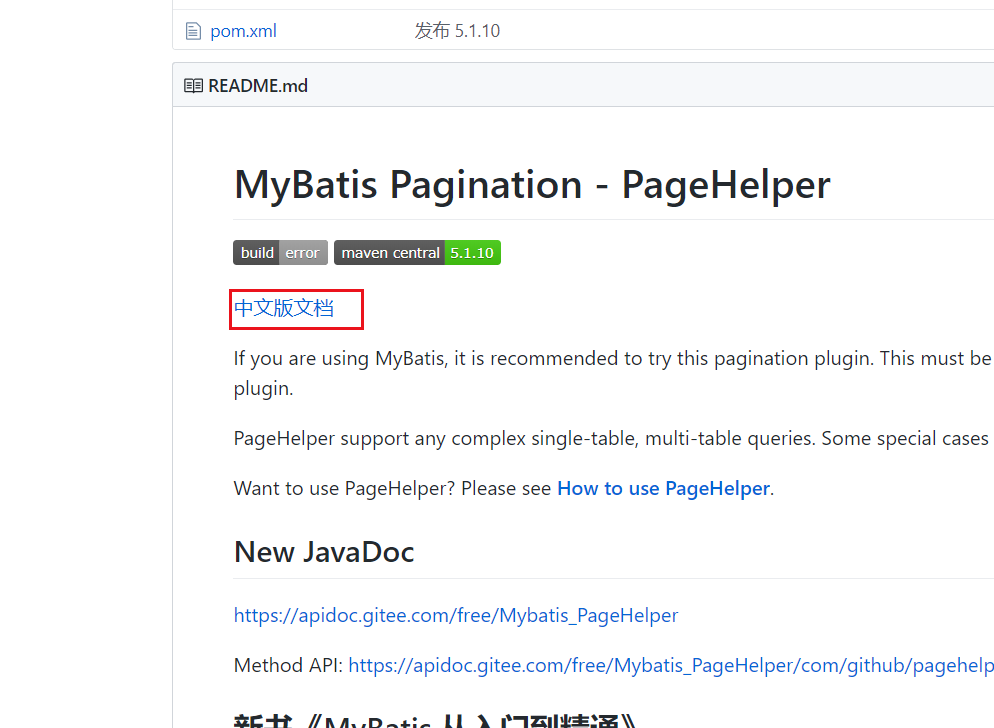This screenshot has width=994, height=728.
Task: Click the build error badge
Action: click(x=280, y=252)
